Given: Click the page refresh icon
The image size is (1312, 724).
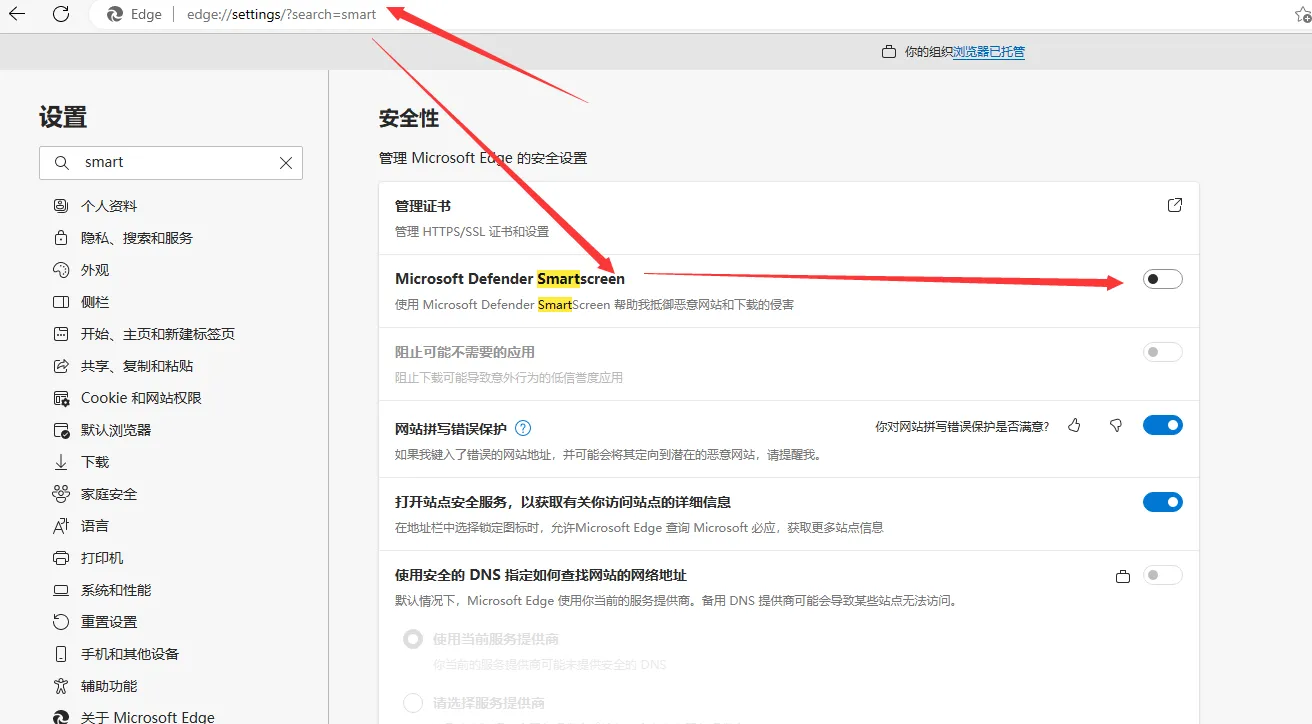Looking at the screenshot, I should (61, 14).
